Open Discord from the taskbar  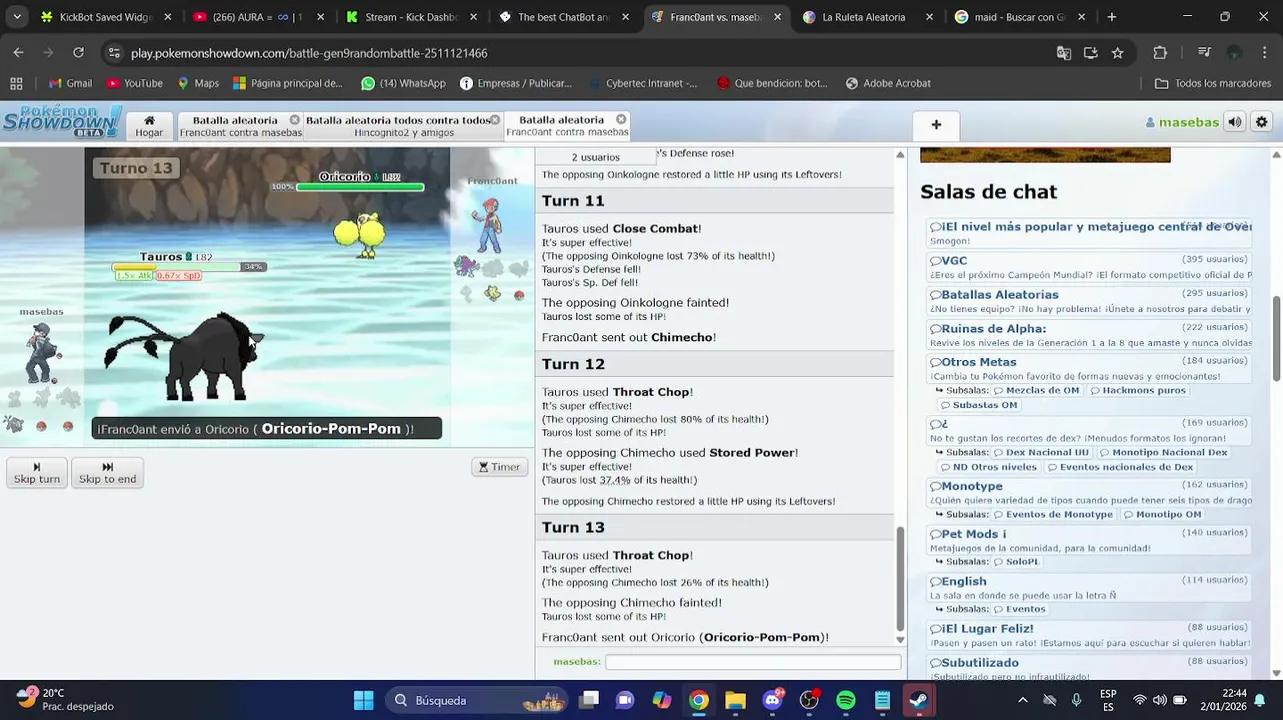coord(772,700)
